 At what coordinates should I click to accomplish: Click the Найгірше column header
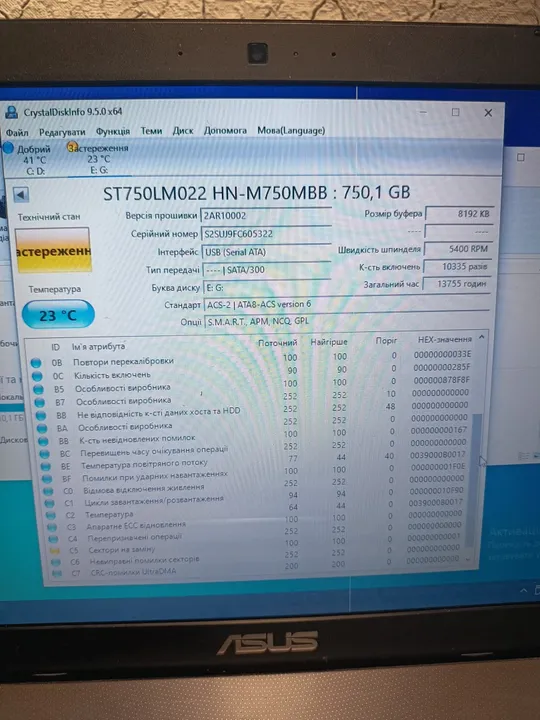tap(329, 342)
